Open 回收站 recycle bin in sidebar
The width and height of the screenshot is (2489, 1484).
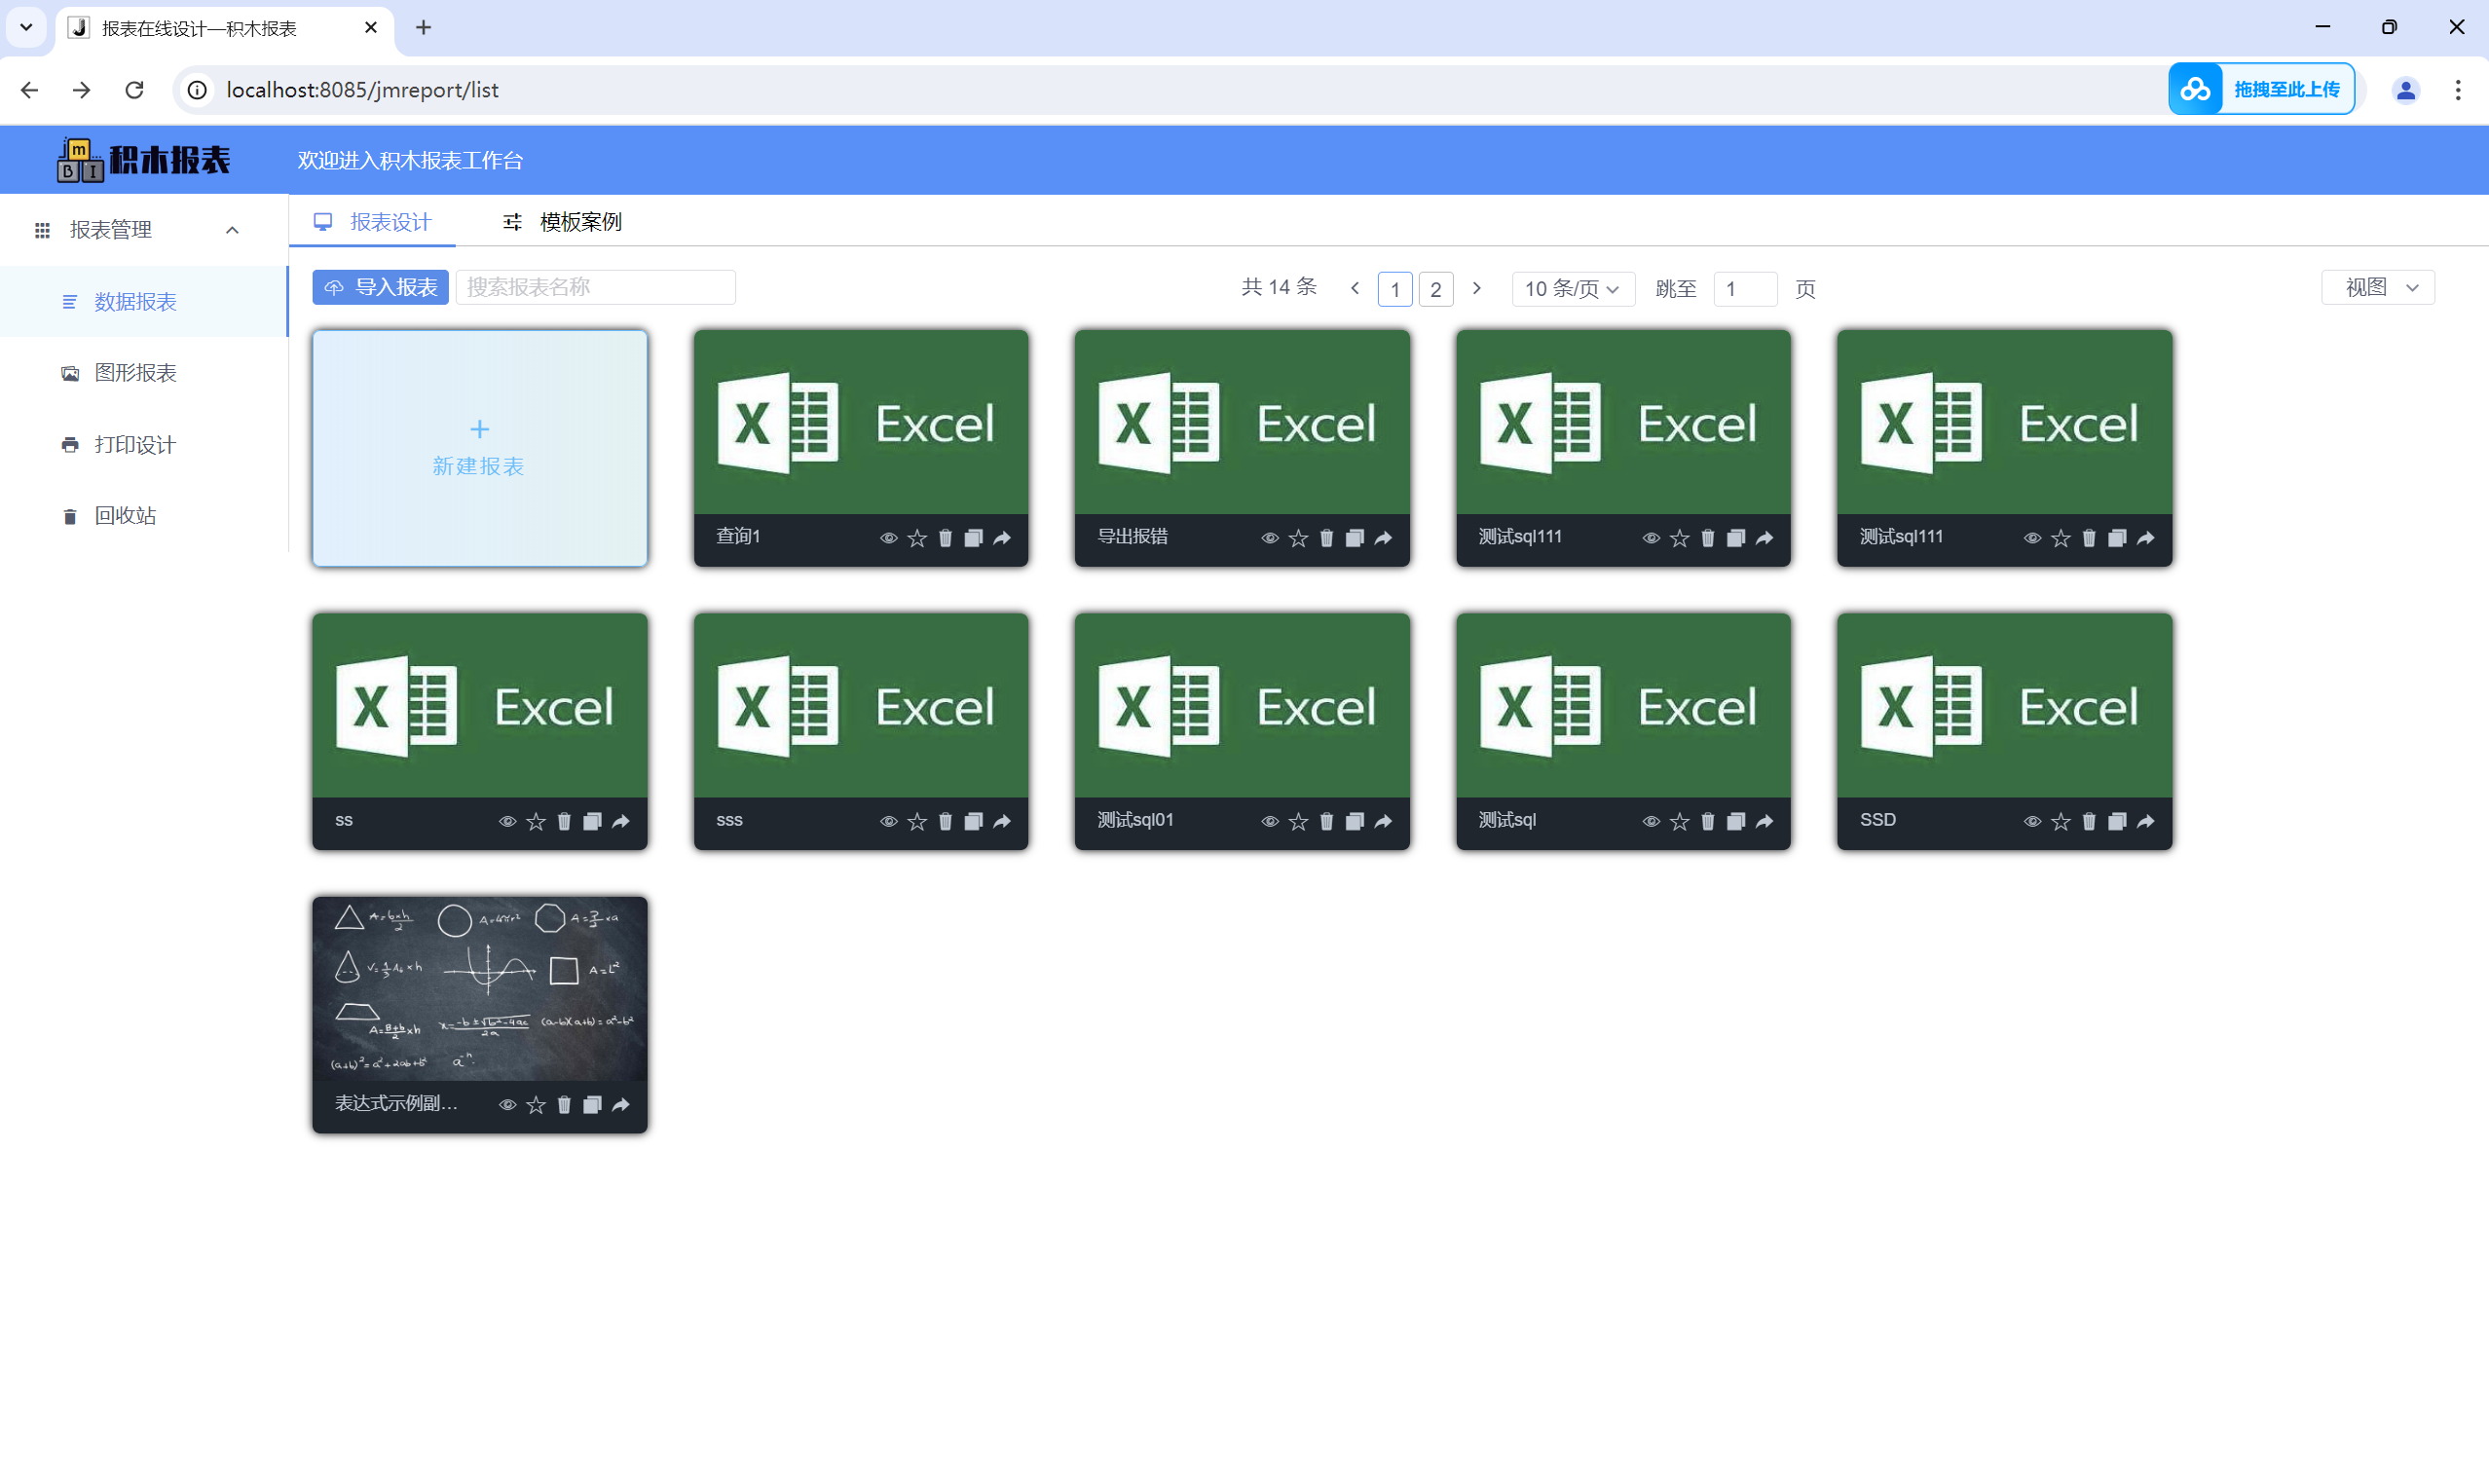click(x=143, y=516)
